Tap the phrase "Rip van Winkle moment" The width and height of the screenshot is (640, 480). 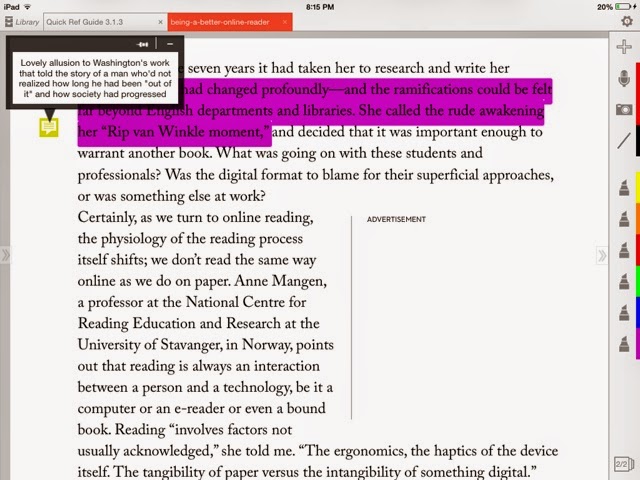pyautogui.click(x=183, y=132)
